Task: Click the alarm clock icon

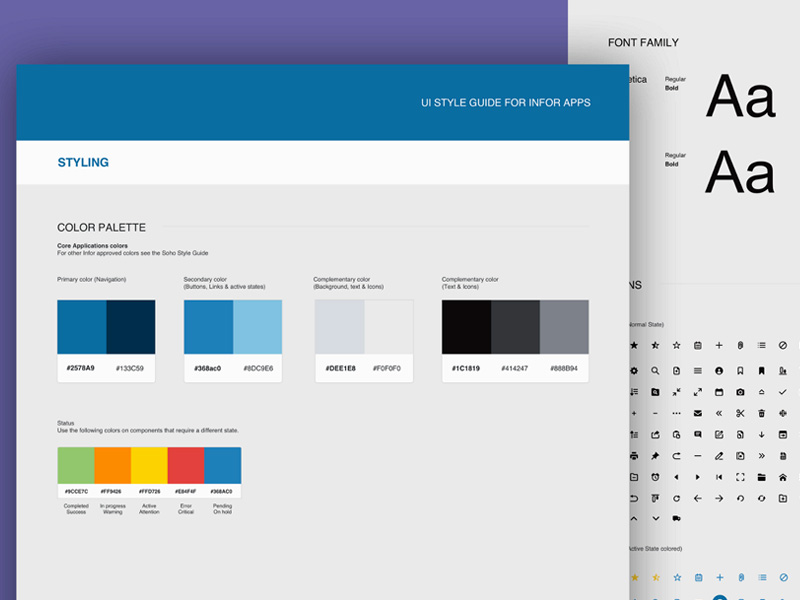Action: [x=655, y=478]
